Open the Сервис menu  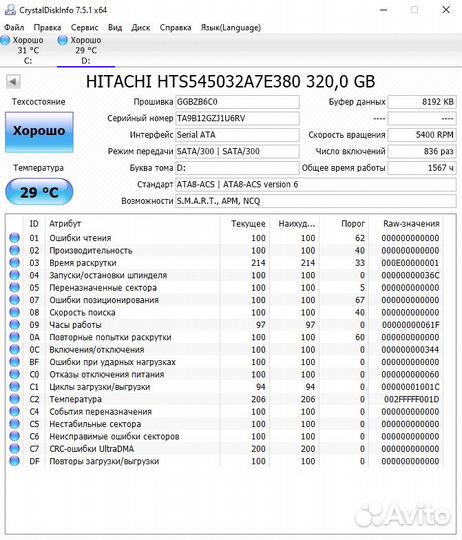click(x=84, y=28)
